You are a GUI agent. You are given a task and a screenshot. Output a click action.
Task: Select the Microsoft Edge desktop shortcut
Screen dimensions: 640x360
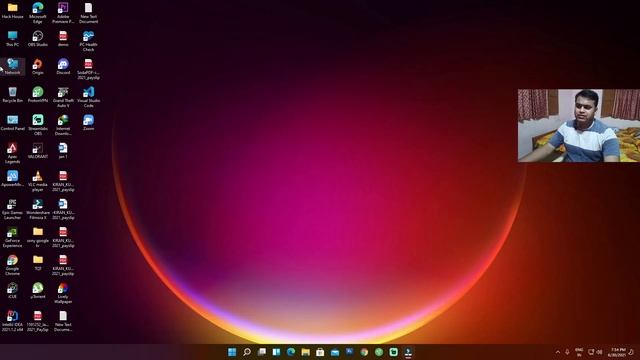pos(38,12)
